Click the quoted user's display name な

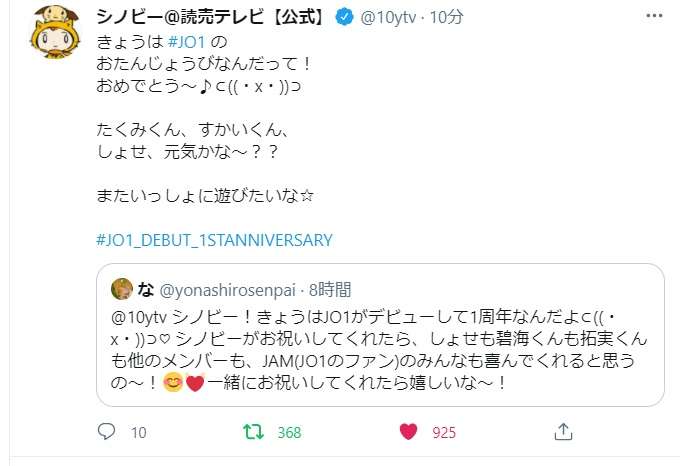coord(146,289)
